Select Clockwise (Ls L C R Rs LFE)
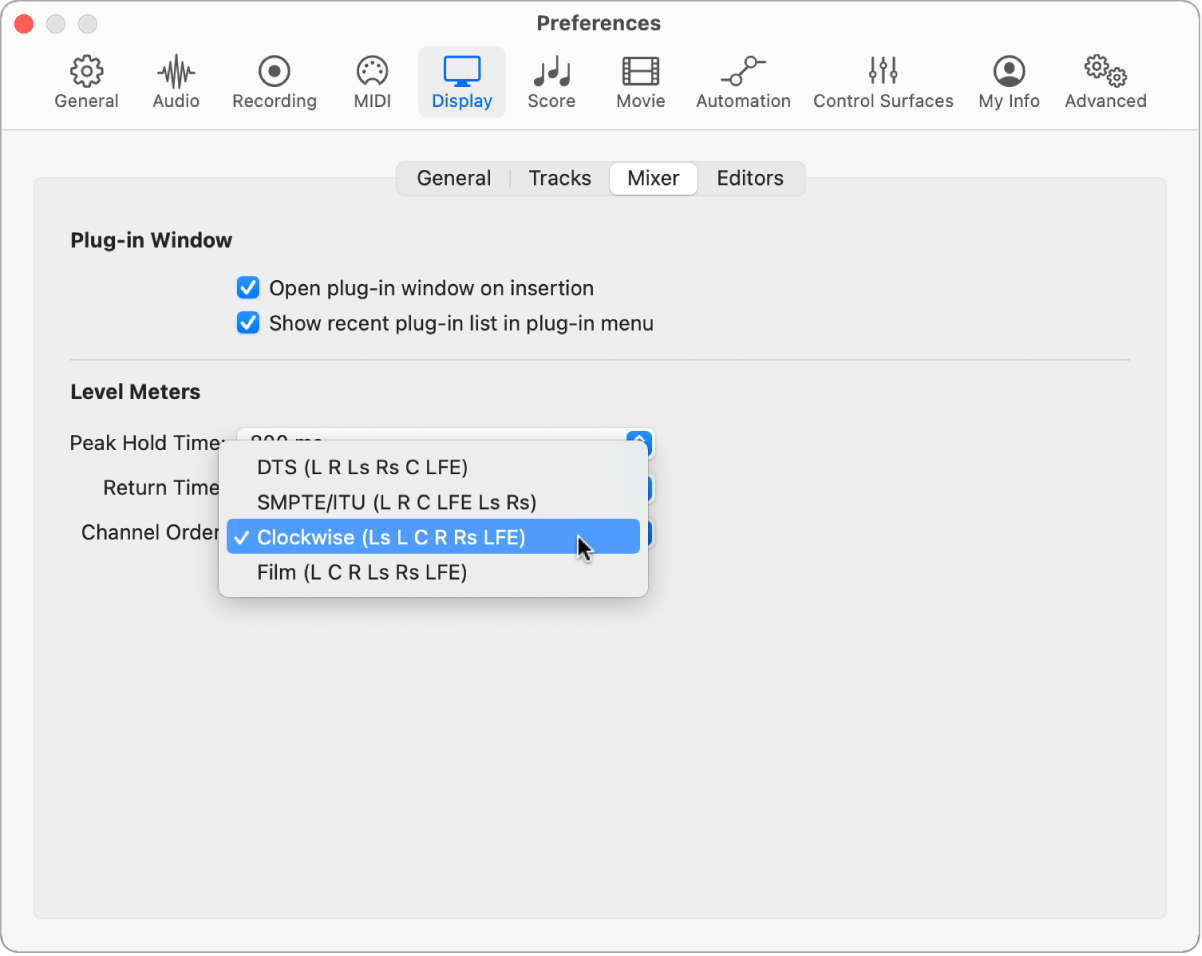 [433, 537]
